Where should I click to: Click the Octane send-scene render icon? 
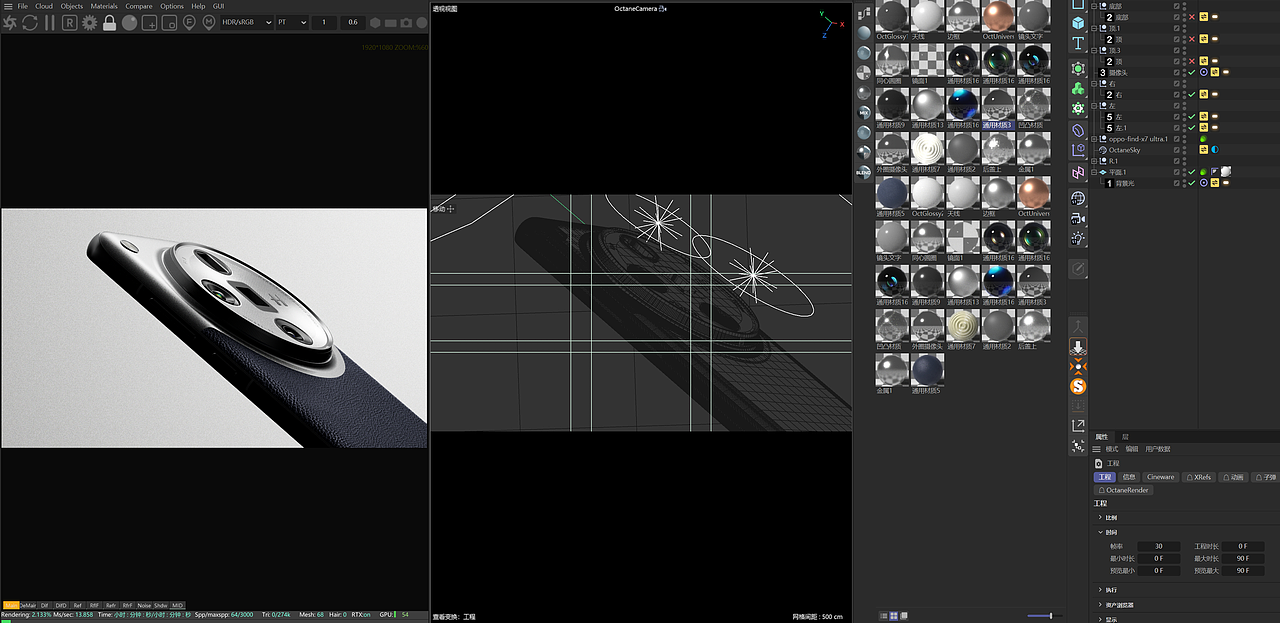coord(10,22)
